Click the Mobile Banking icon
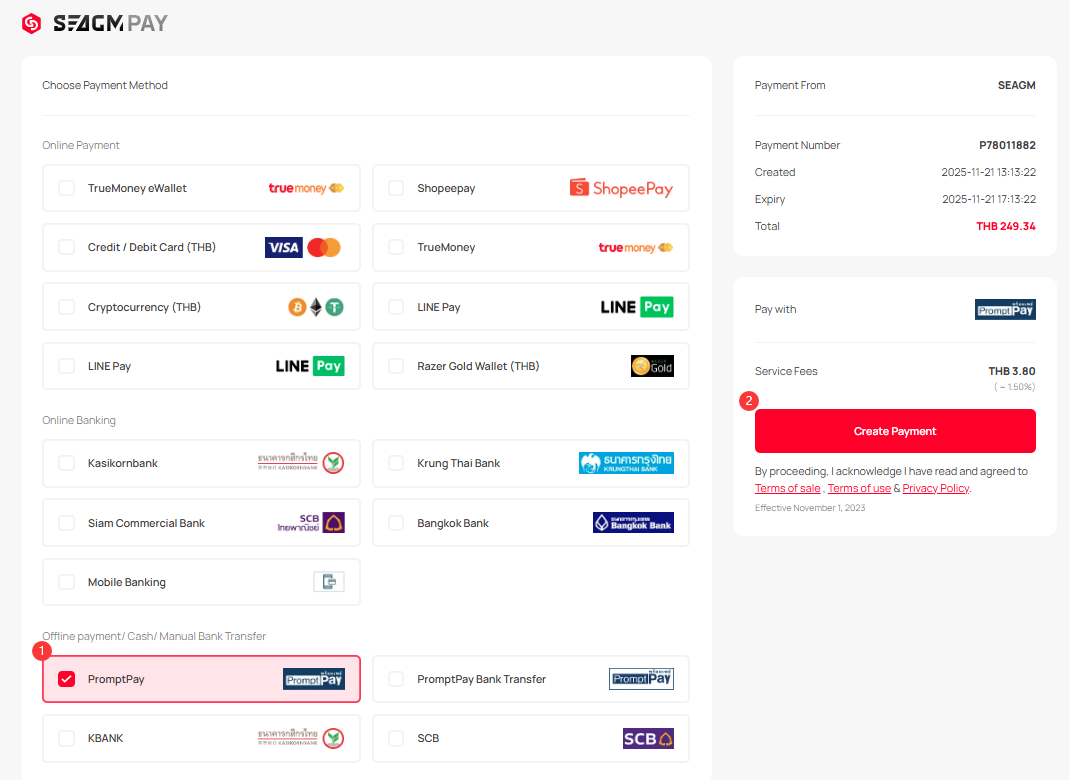Viewport: 1069px width, 780px height. pos(329,582)
